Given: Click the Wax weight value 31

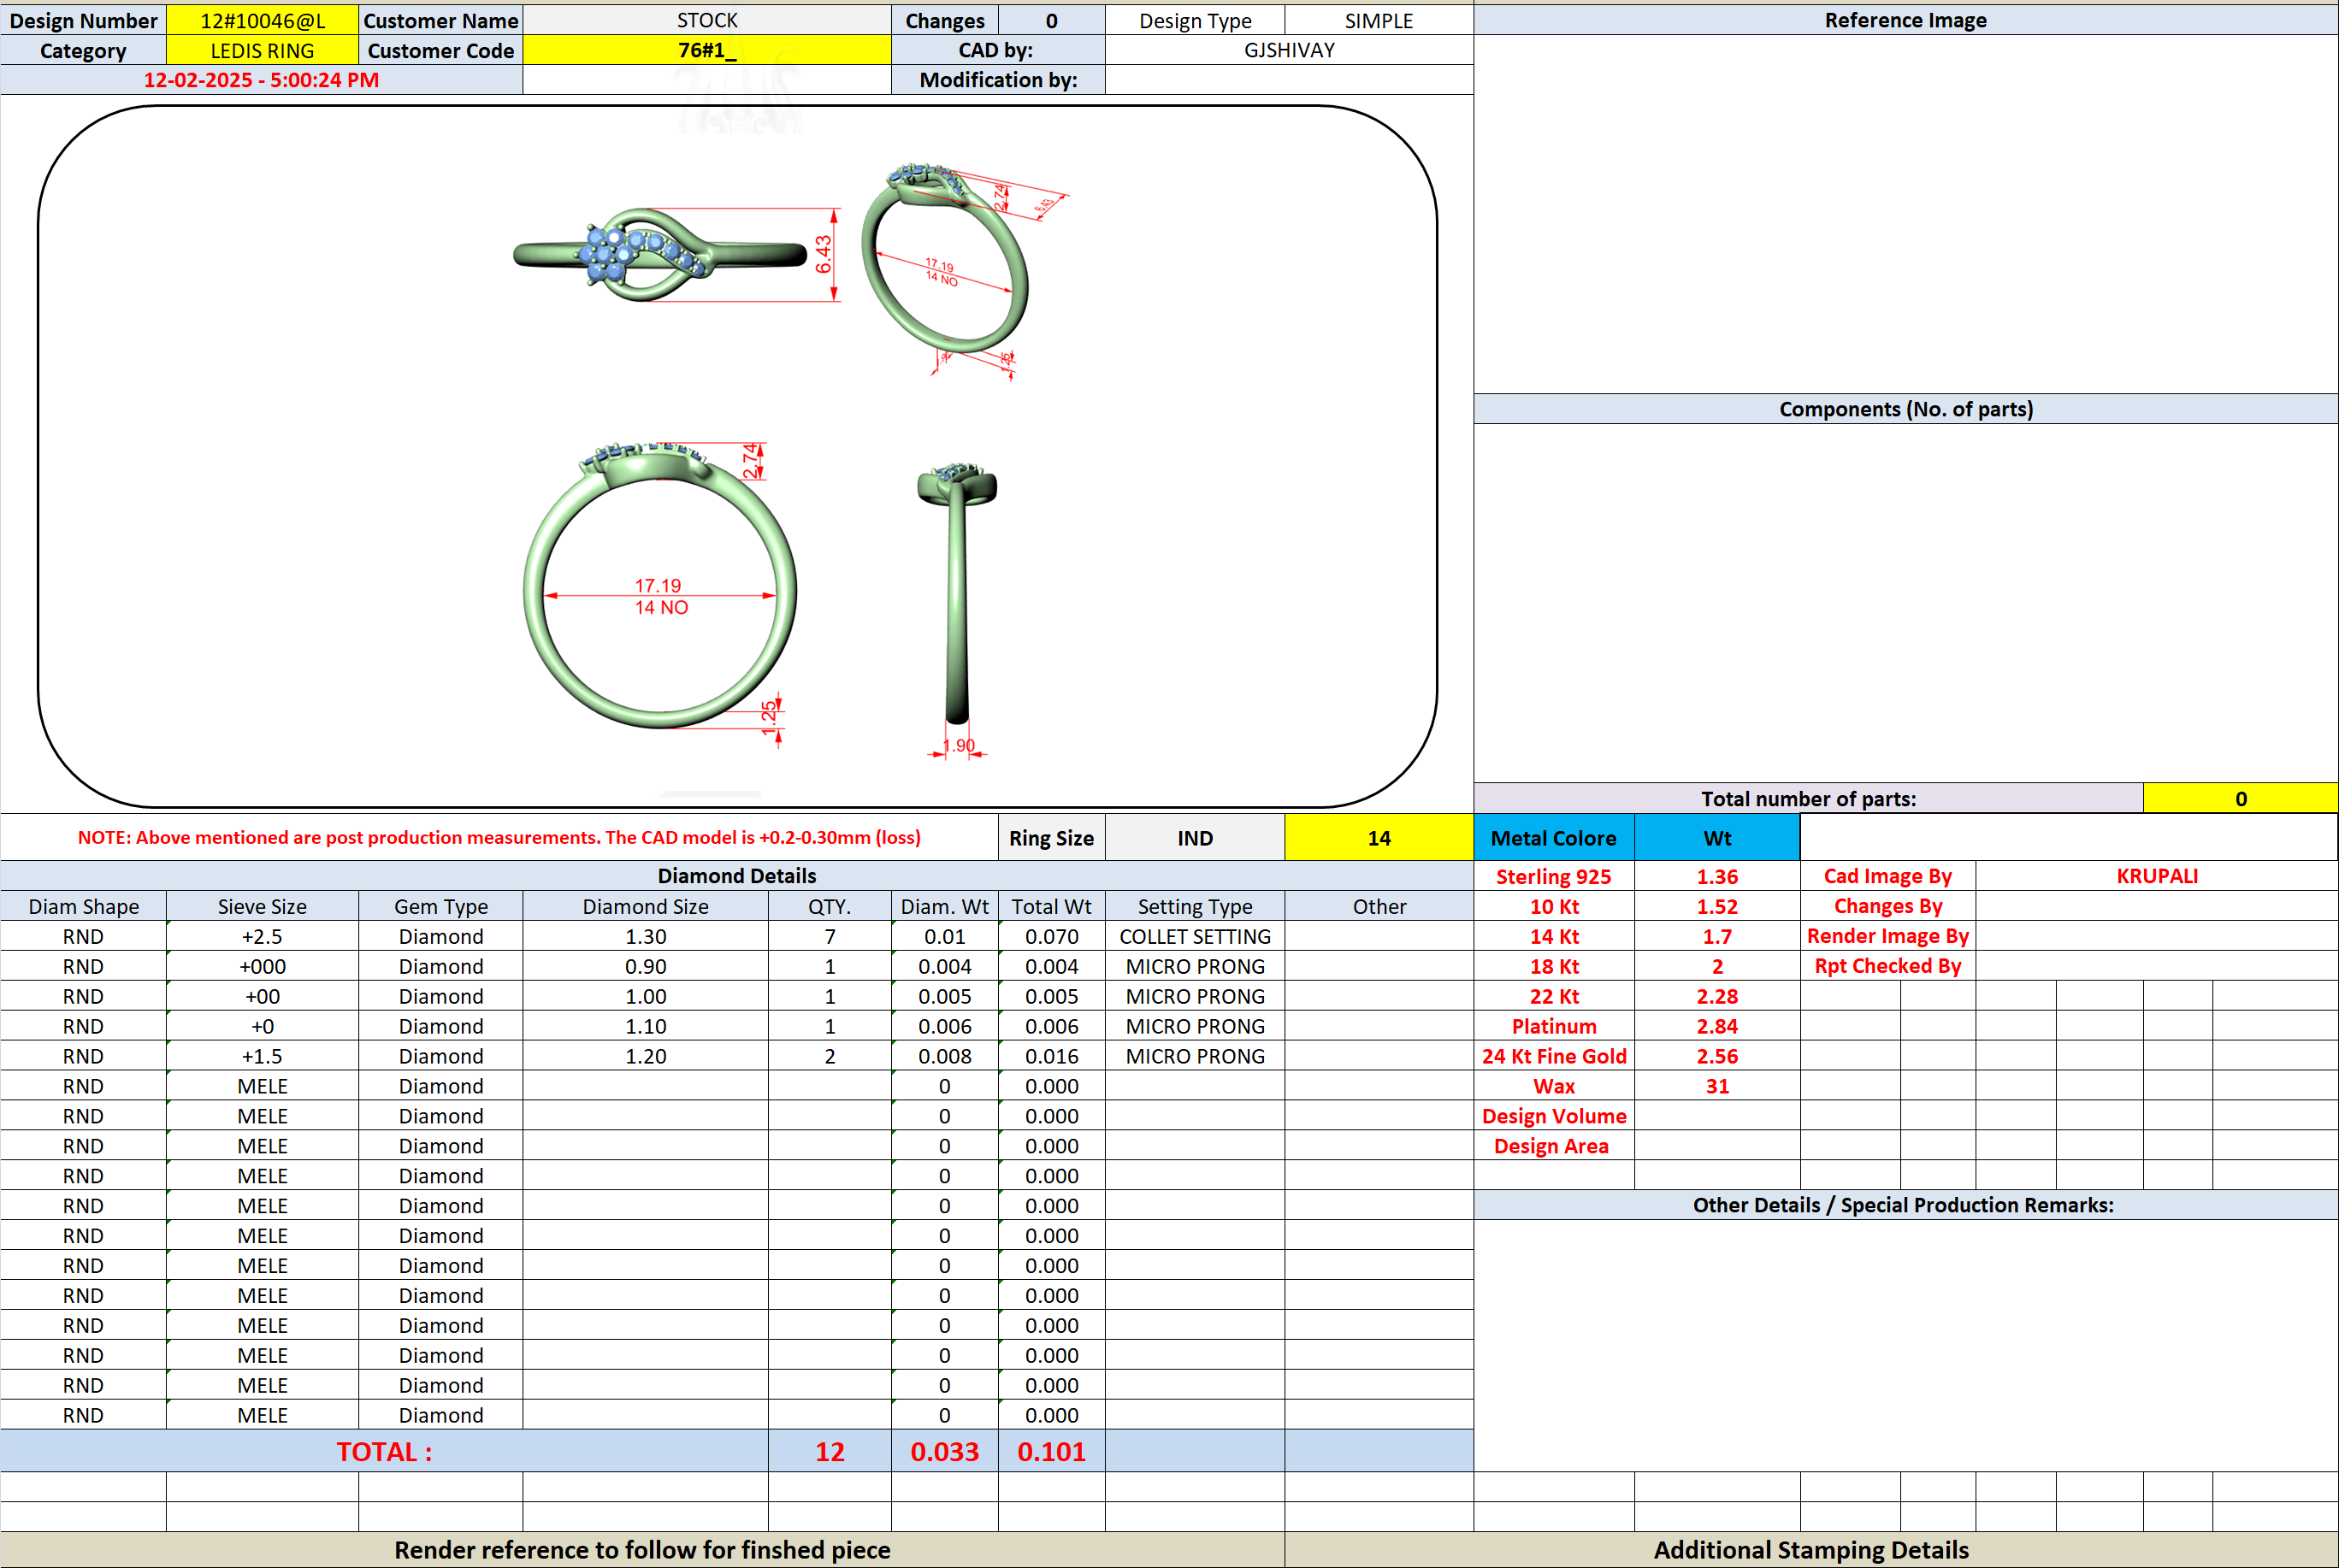Looking at the screenshot, I should coord(1717,1086).
